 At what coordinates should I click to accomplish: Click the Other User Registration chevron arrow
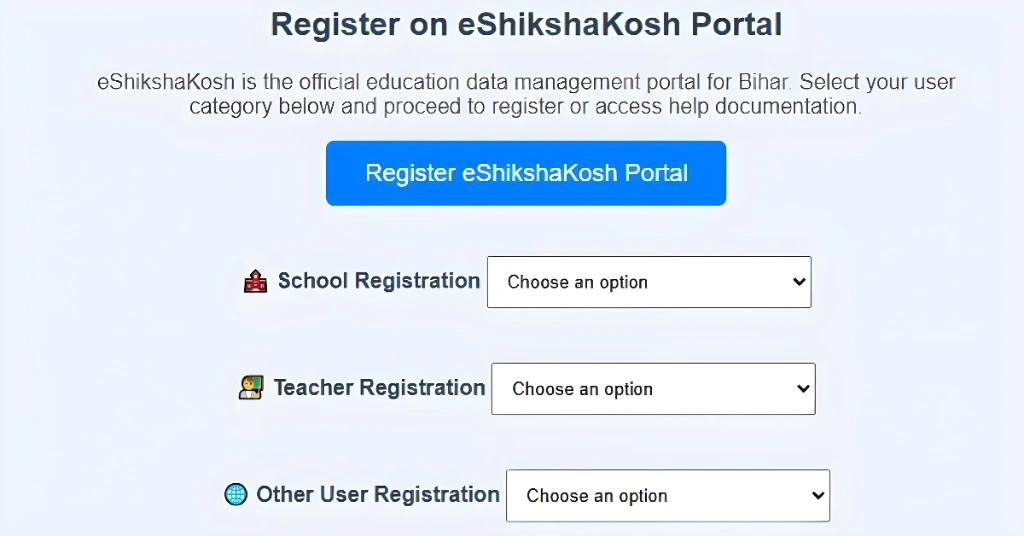(817, 496)
